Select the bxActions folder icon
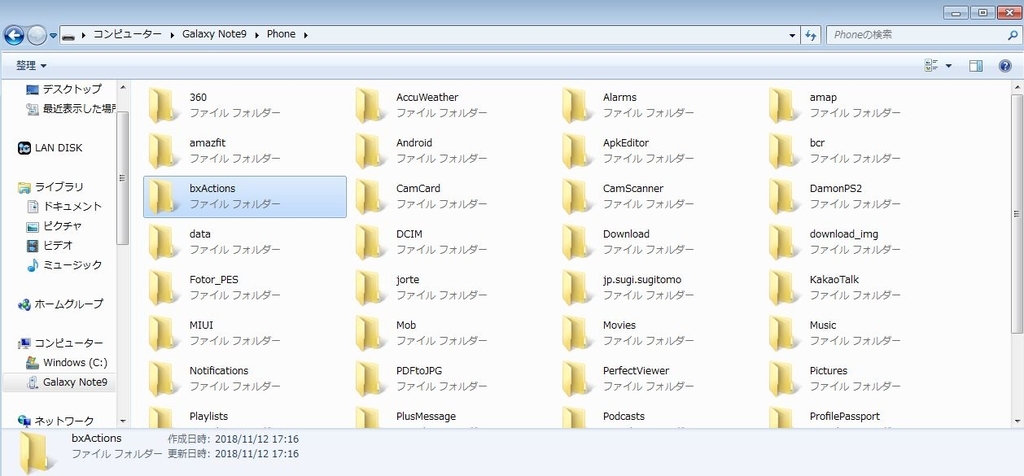1024x476 pixels. coord(163,196)
